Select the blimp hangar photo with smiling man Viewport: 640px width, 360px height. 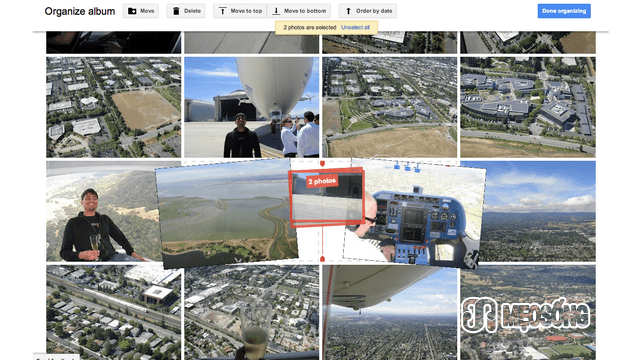(x=251, y=107)
